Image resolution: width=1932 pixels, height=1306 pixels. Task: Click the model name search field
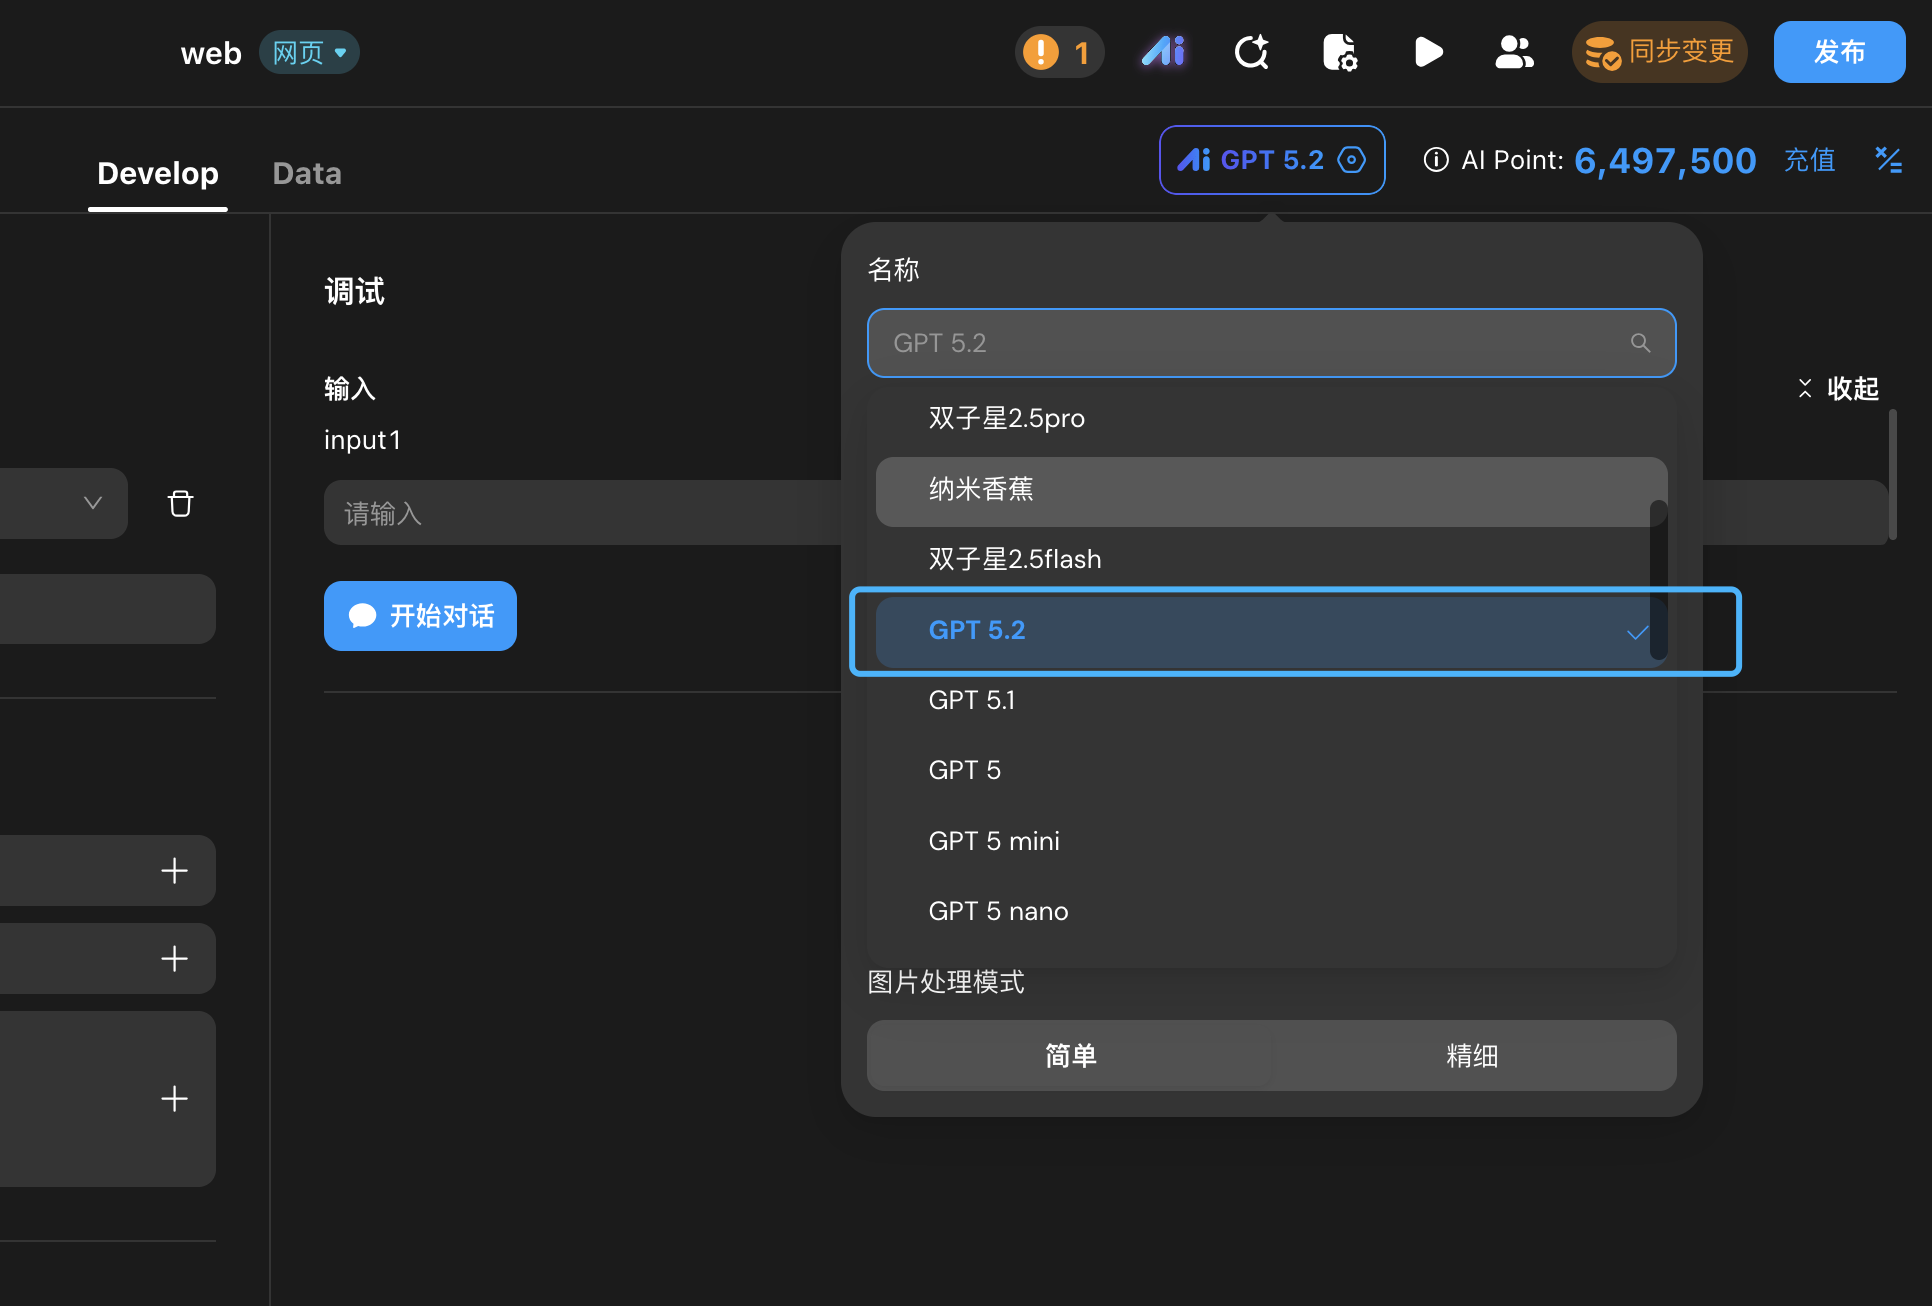[x=1271, y=343]
